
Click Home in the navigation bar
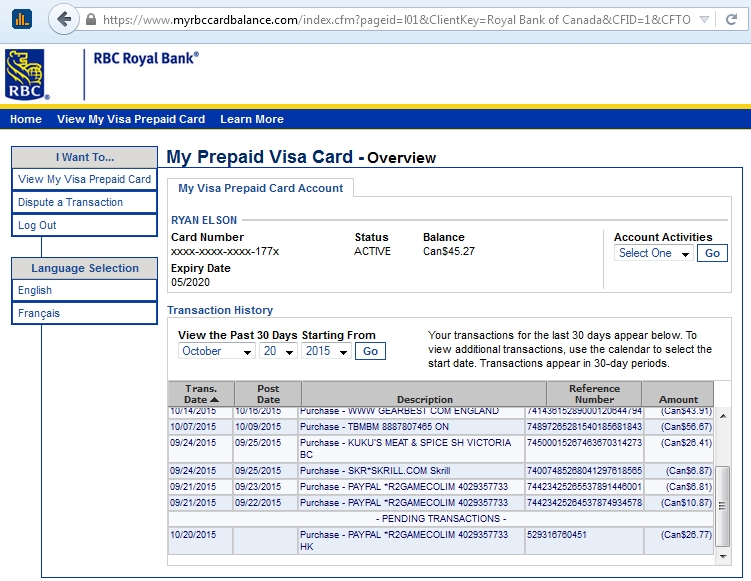coord(26,119)
